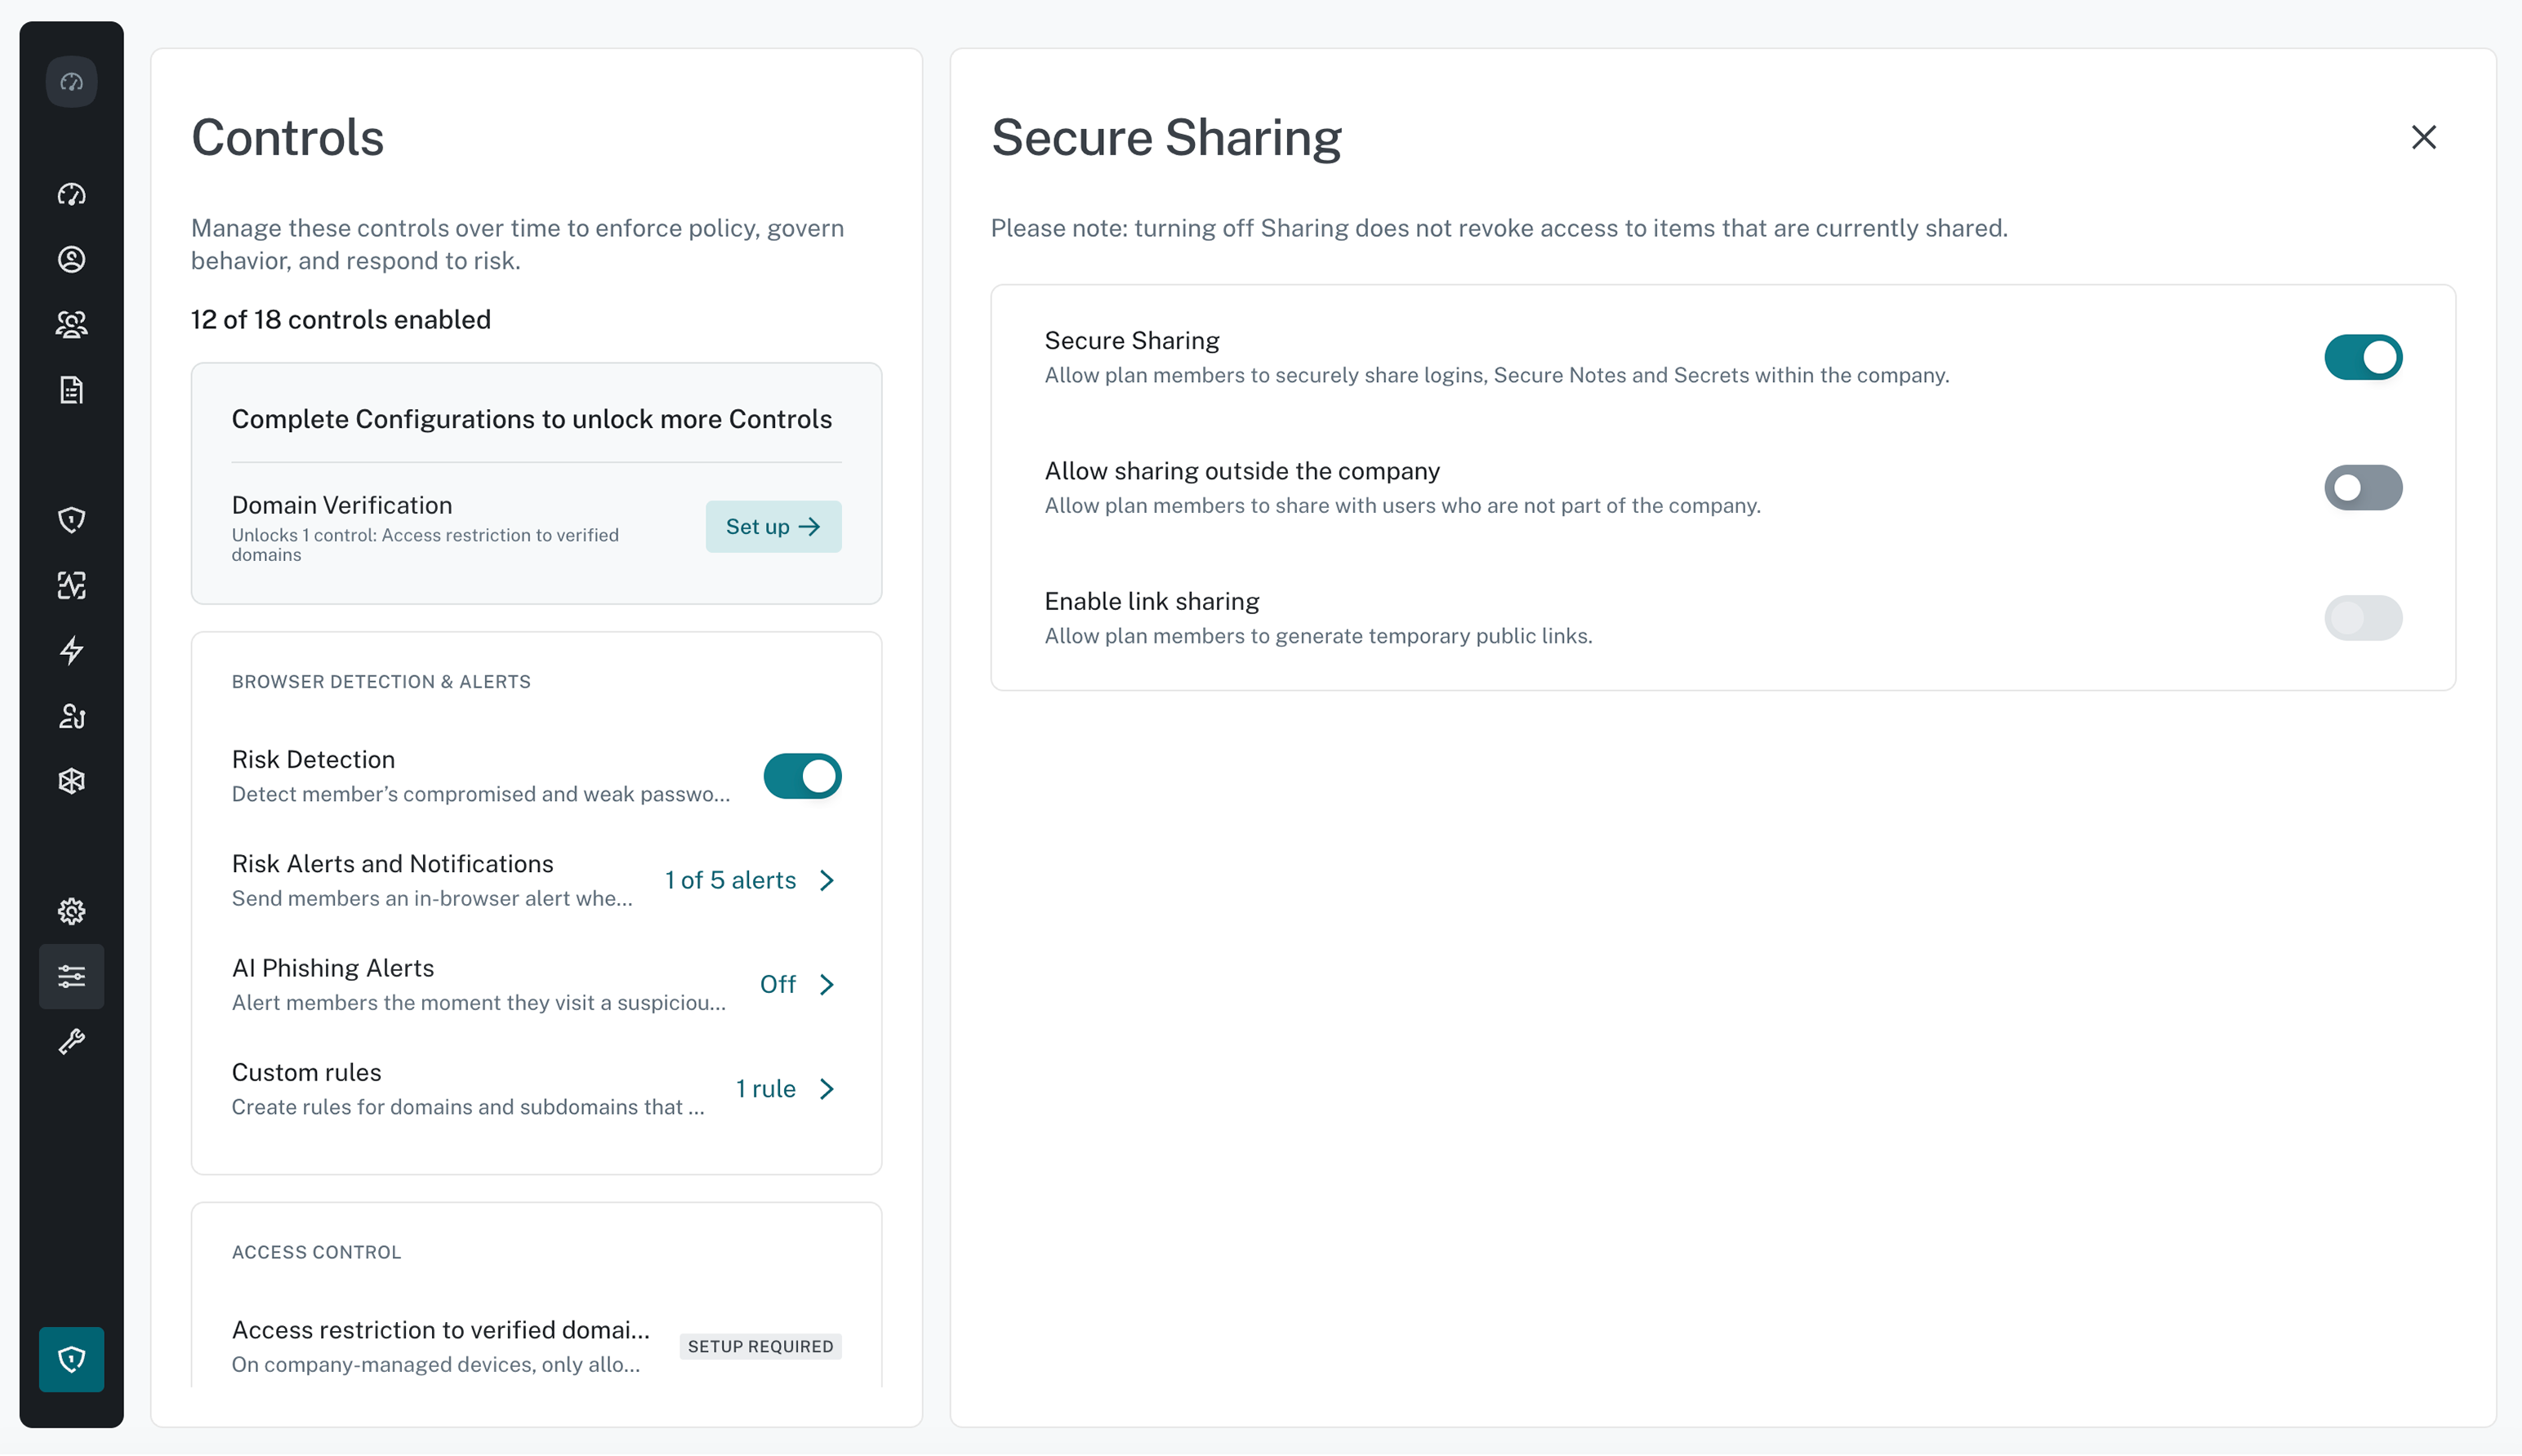Open the lightning bolt sidebar icon
Viewport: 2522px width, 1456px height.
coord(71,651)
